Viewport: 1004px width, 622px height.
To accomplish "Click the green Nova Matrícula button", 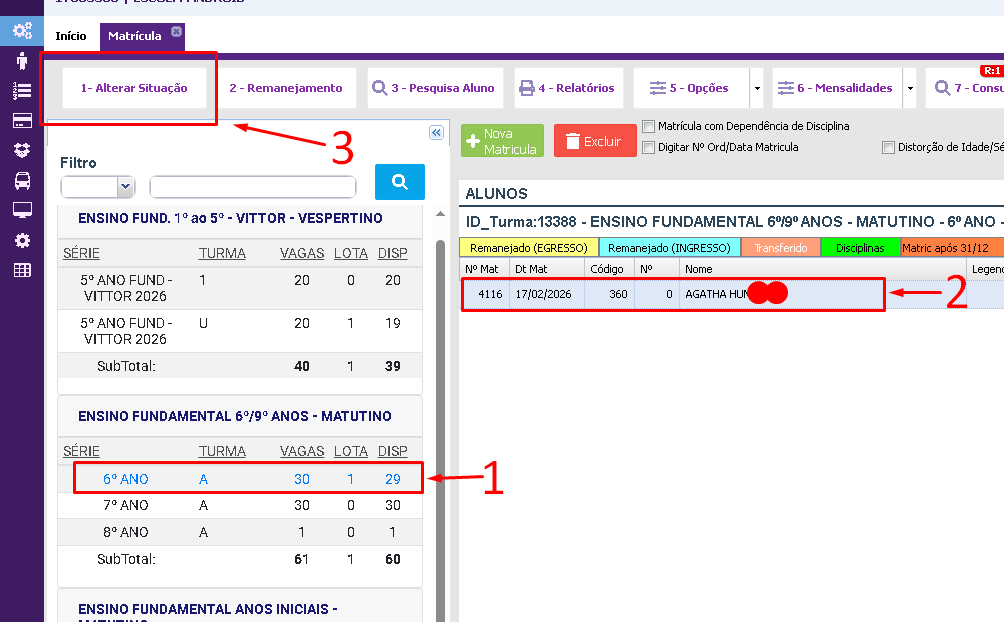I will (x=502, y=141).
